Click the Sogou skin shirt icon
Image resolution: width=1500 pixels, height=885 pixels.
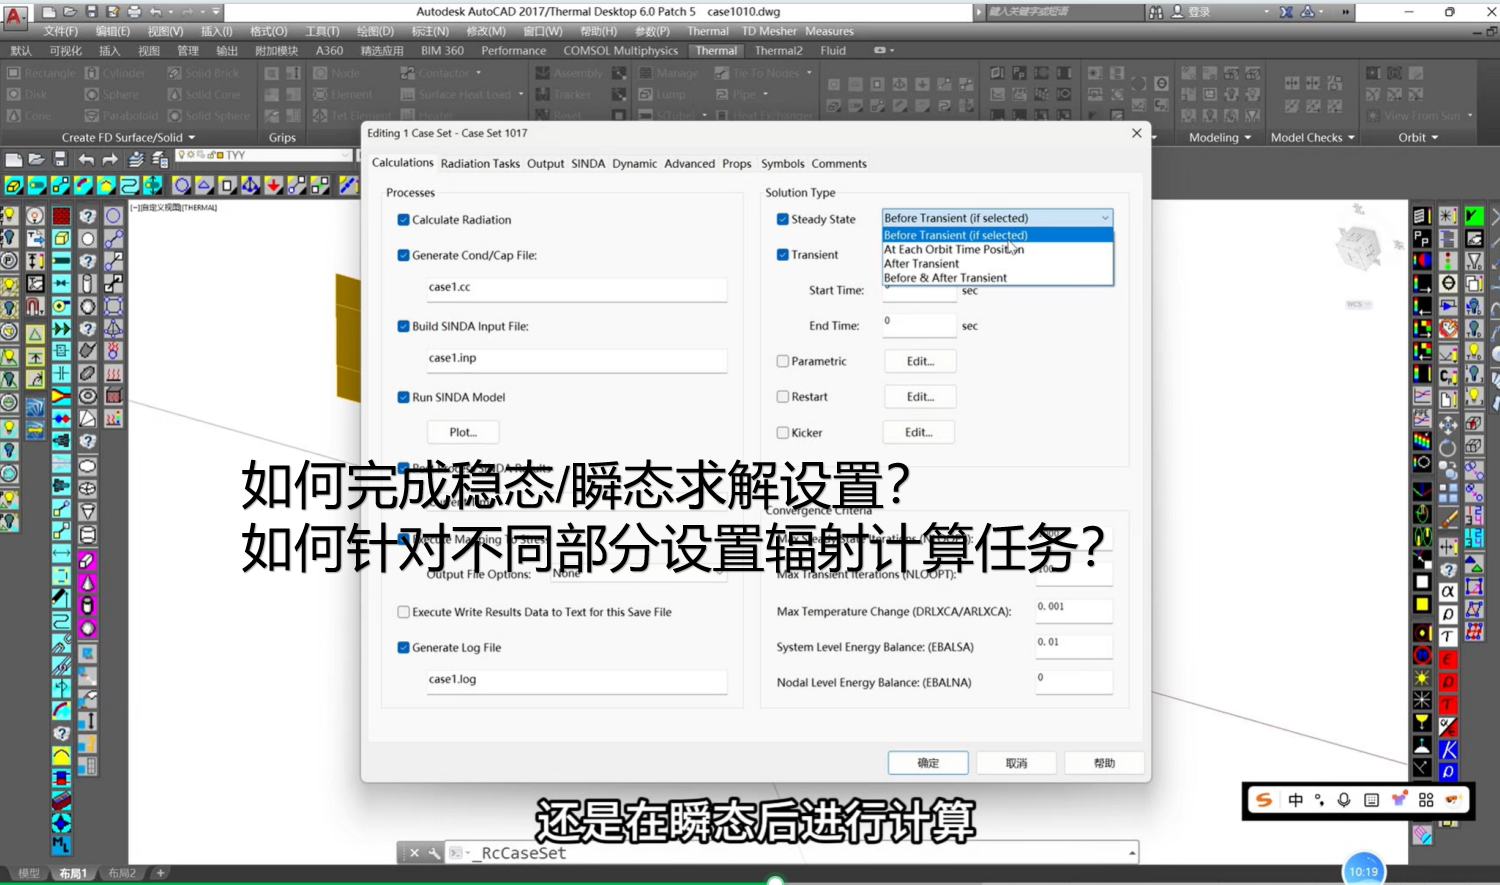[1399, 799]
